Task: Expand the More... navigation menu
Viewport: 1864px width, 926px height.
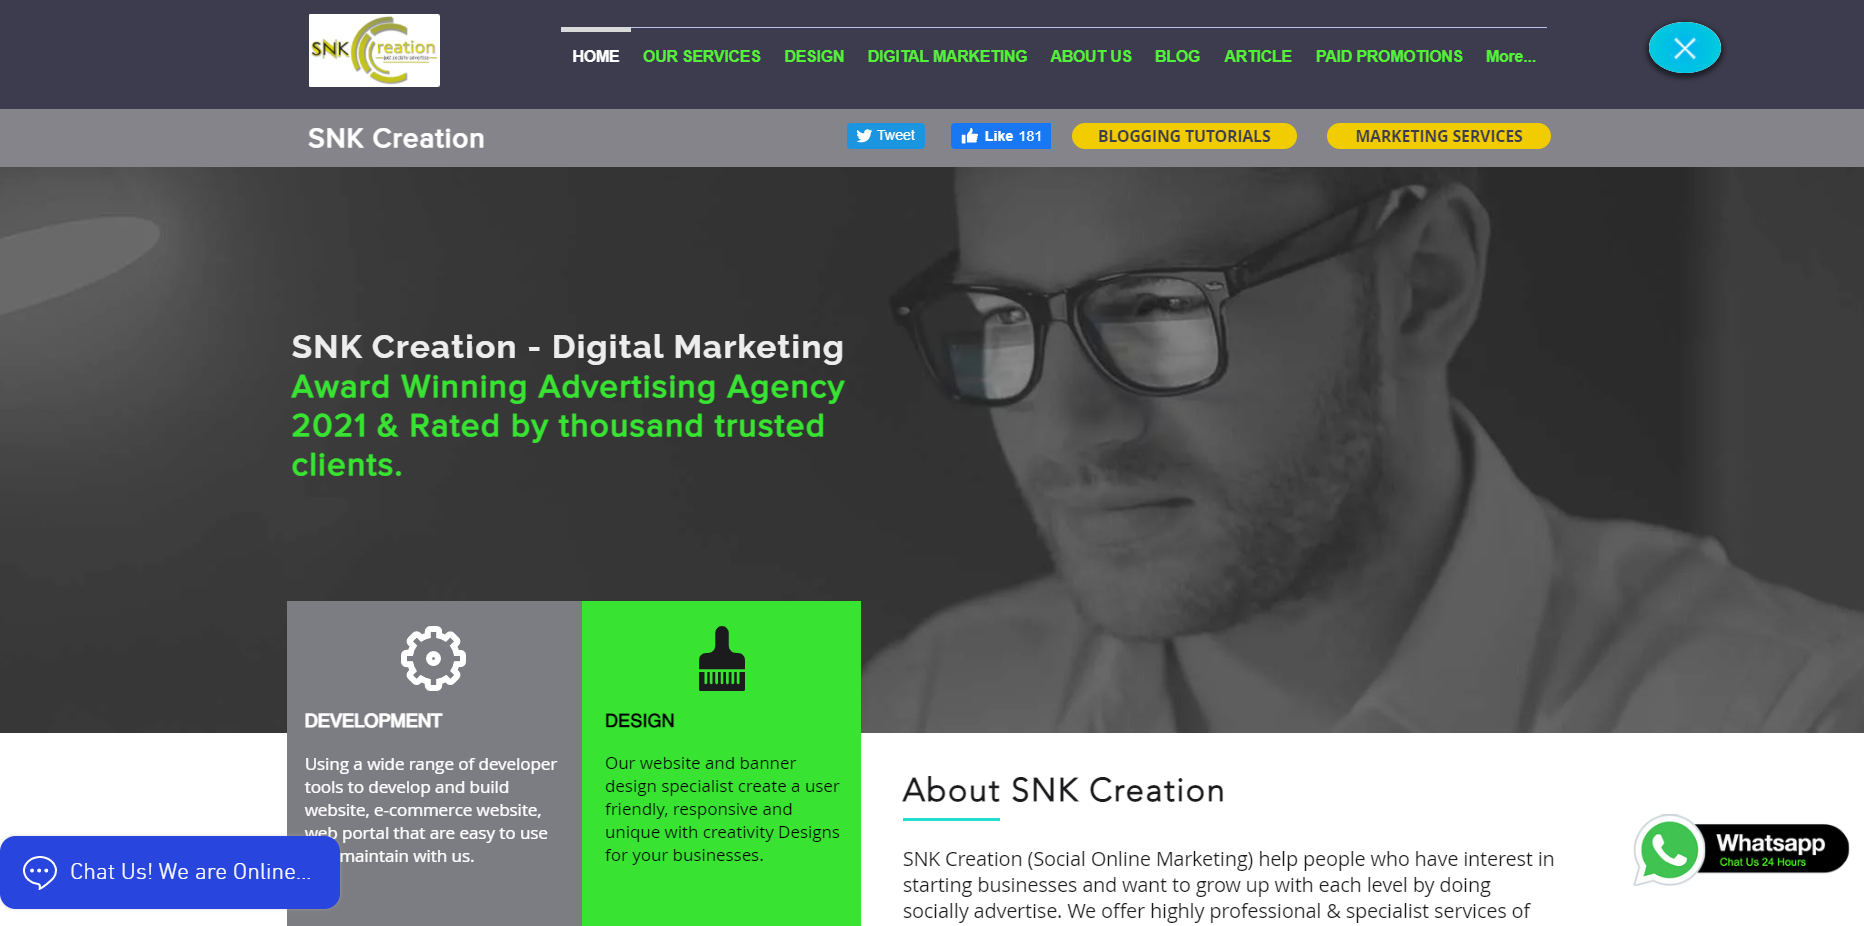Action: coord(1510,57)
